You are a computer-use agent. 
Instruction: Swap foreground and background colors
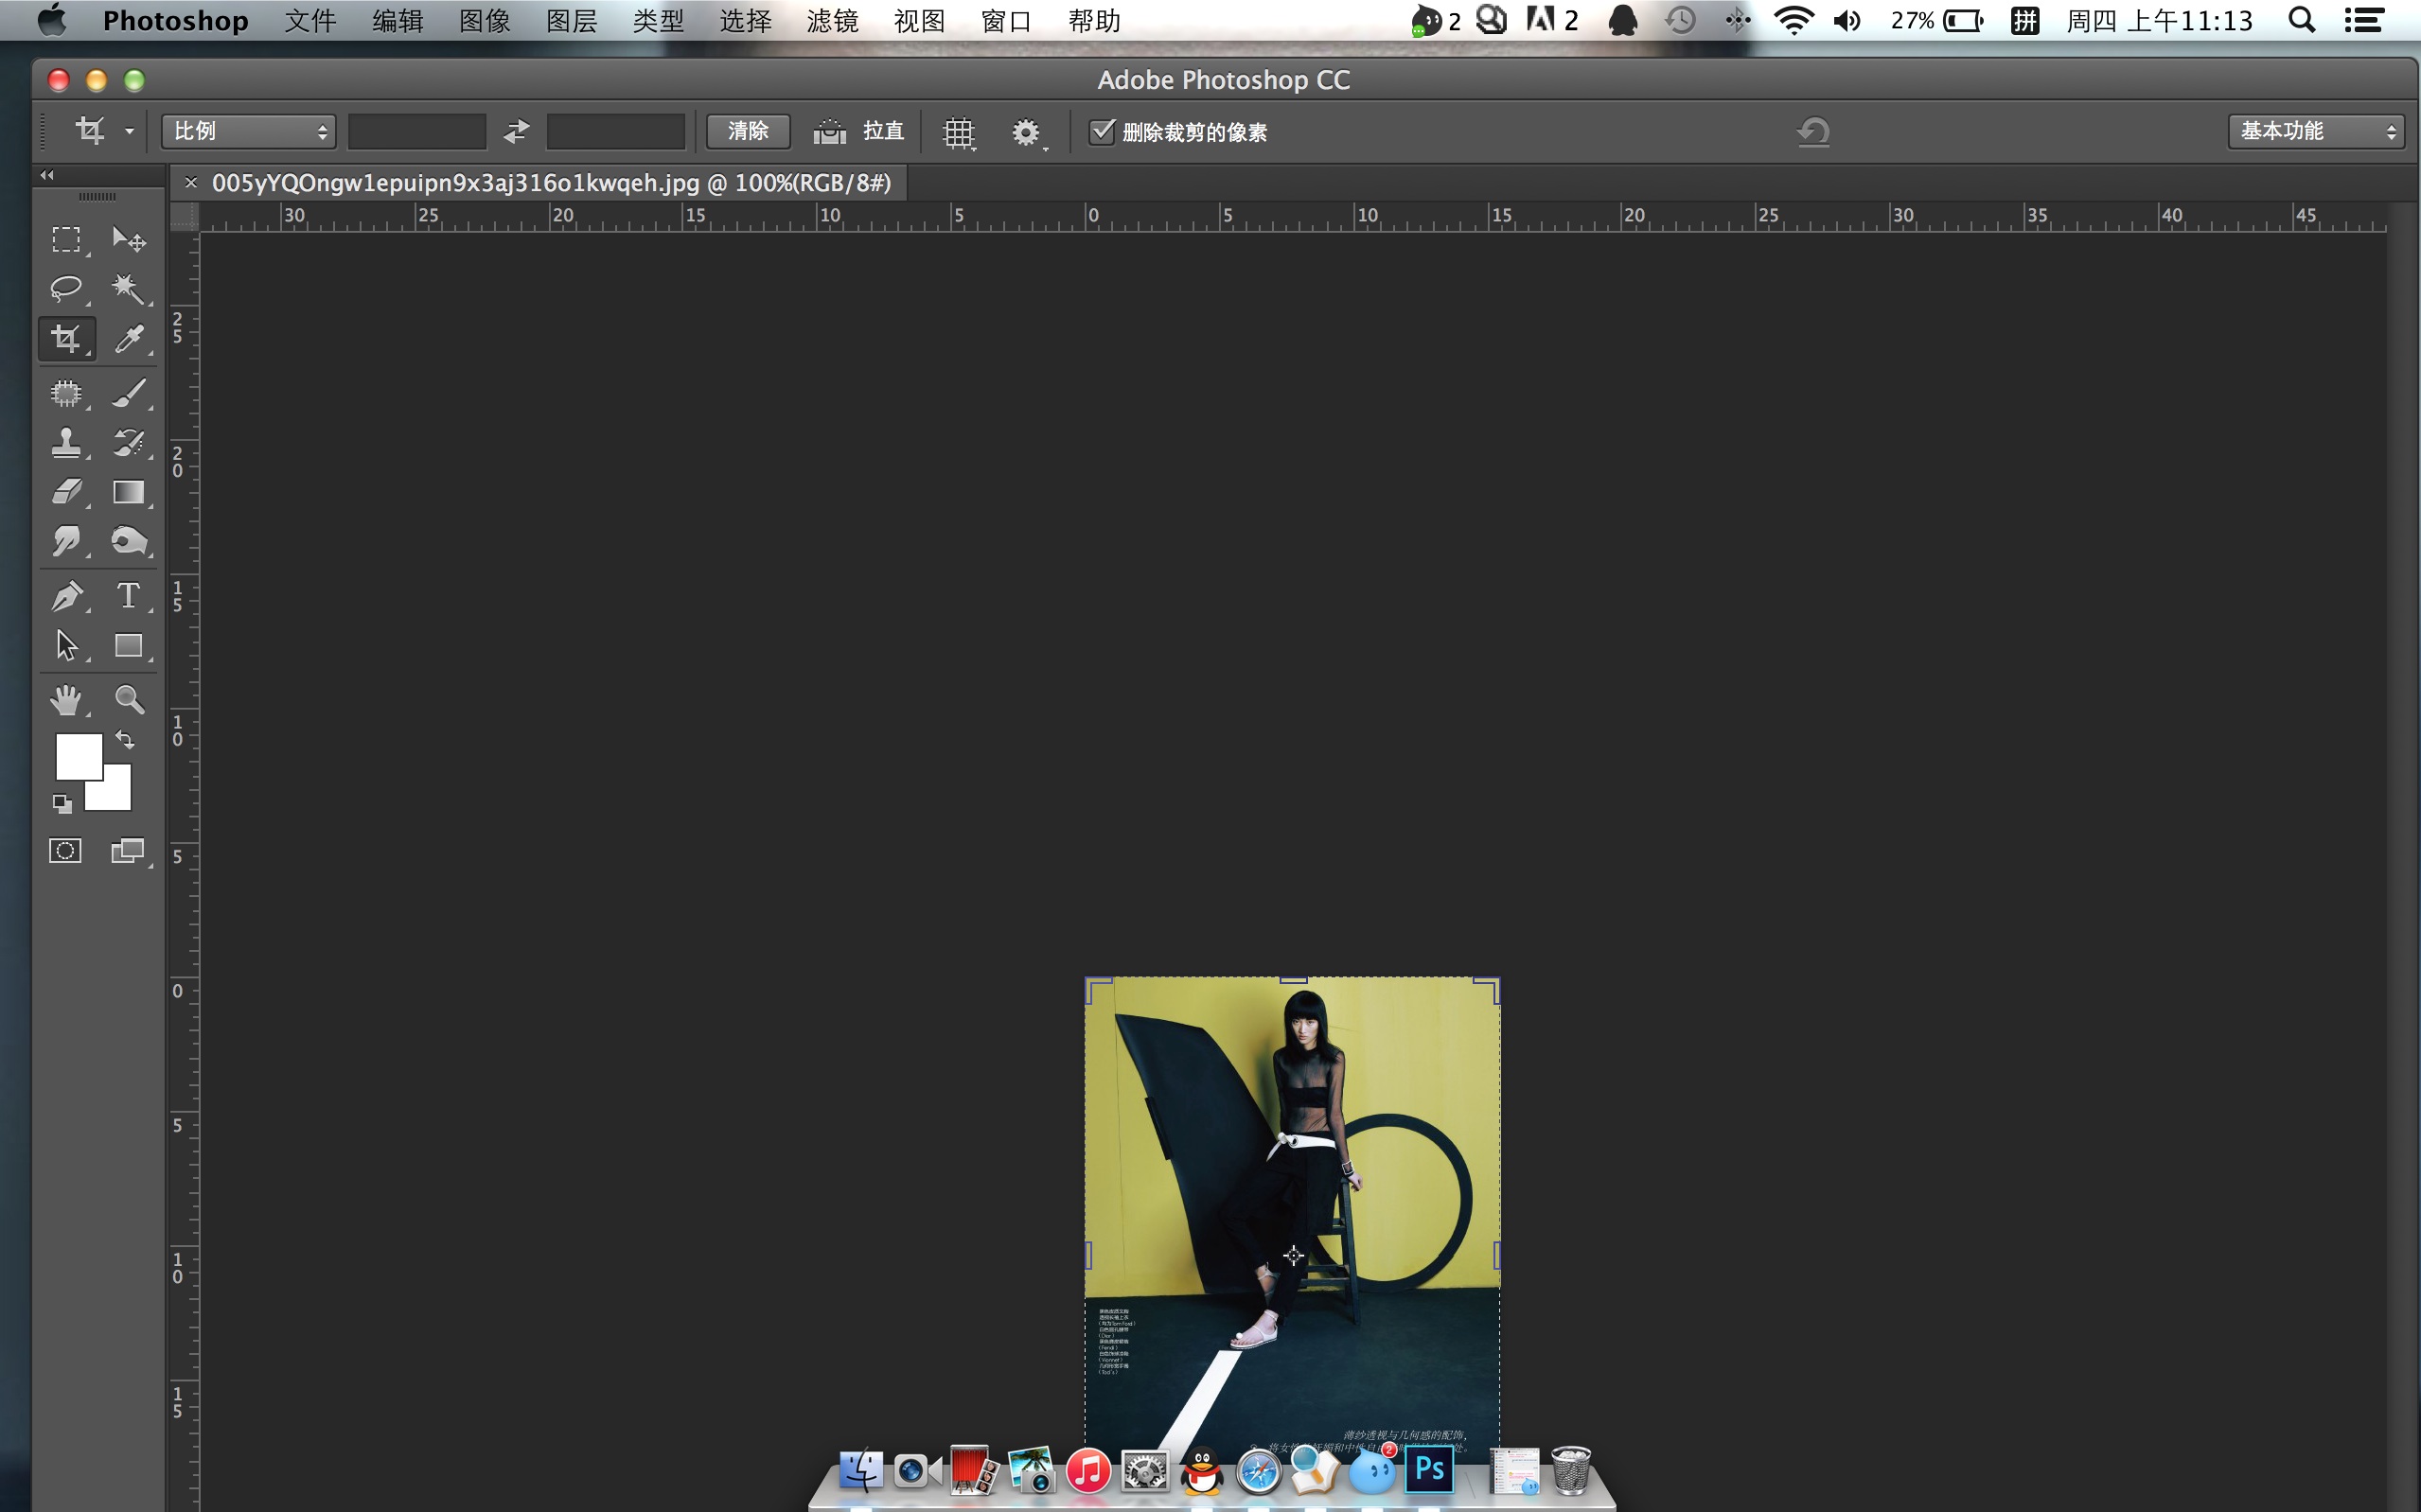pyautogui.click(x=125, y=740)
